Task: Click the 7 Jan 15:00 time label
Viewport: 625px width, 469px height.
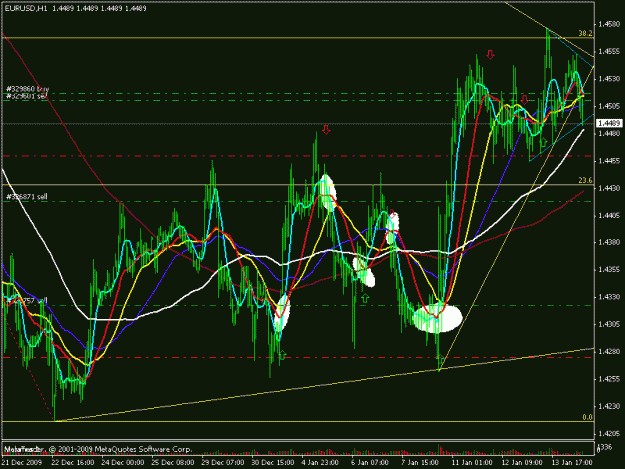Action: (x=420, y=463)
